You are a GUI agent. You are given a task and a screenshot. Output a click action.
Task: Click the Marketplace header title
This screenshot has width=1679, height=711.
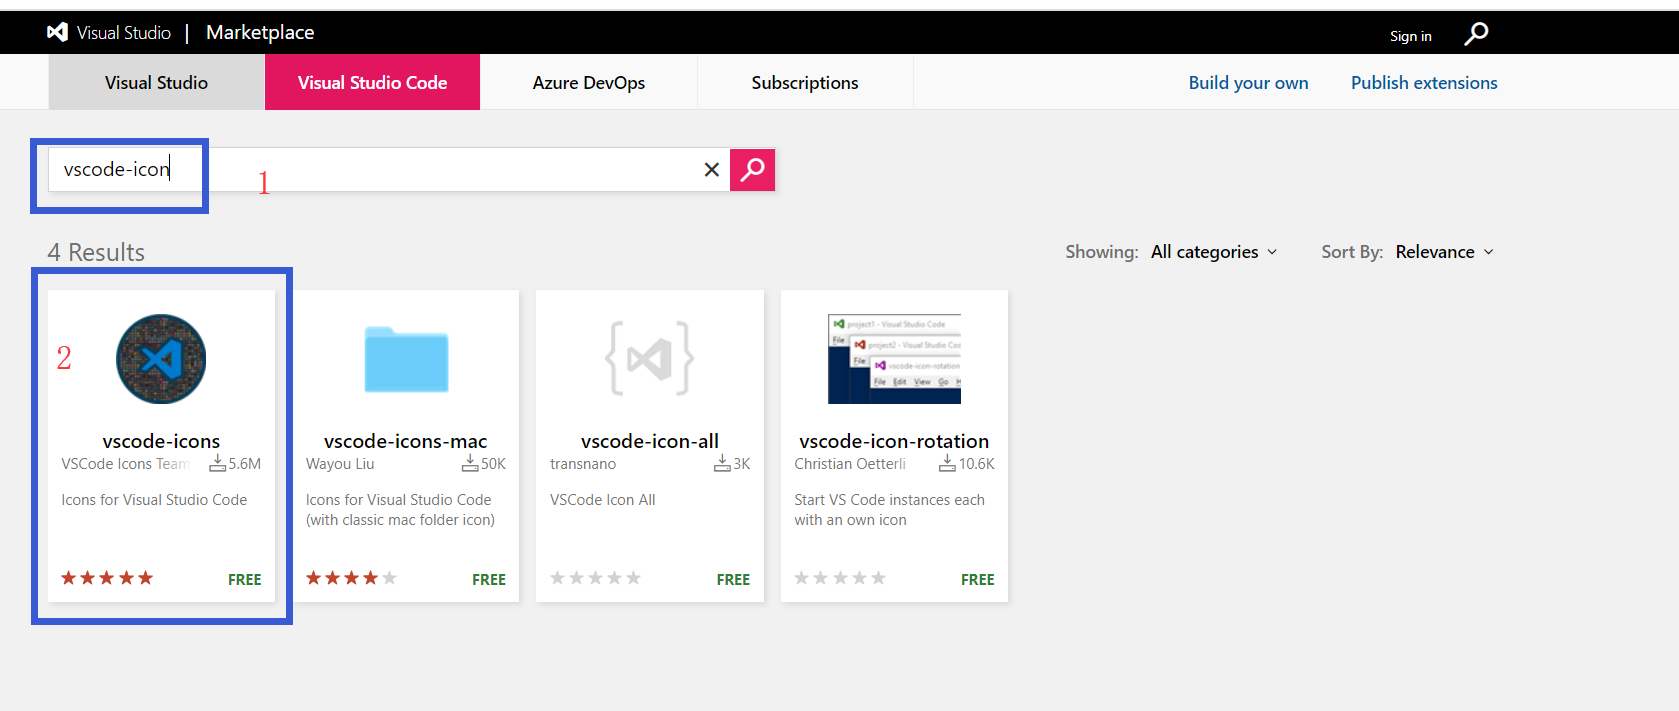[260, 33]
